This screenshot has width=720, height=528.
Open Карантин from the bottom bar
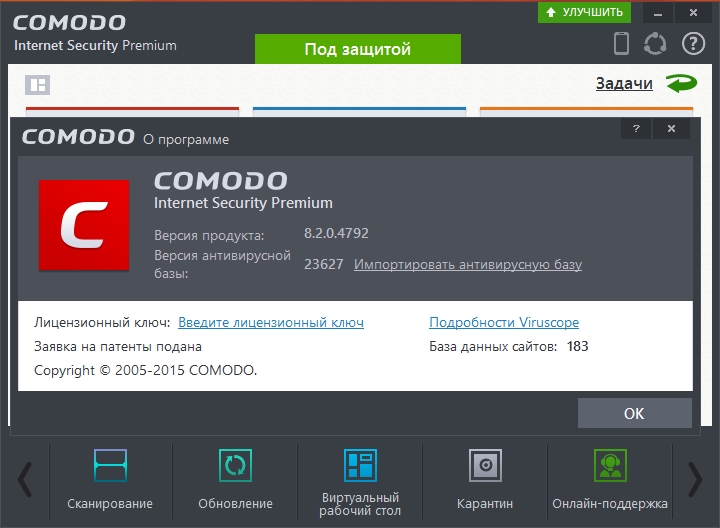pos(485,480)
